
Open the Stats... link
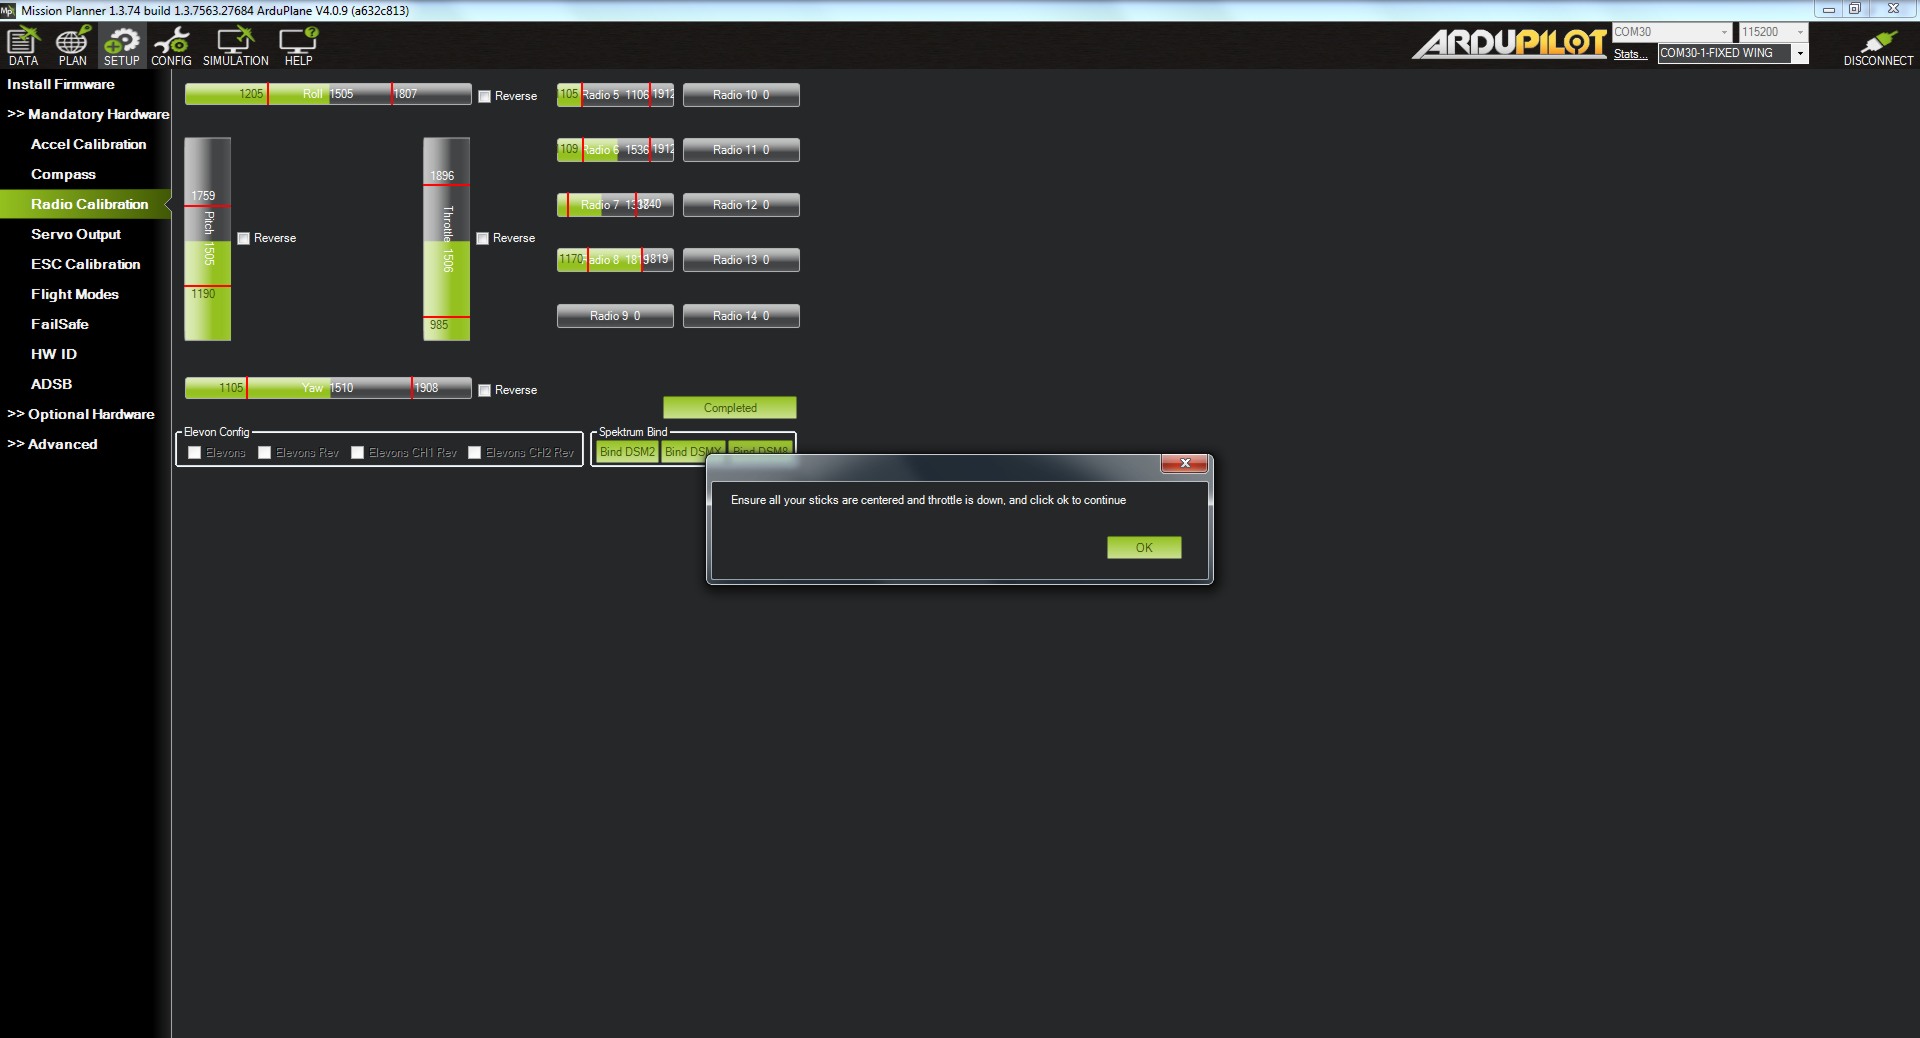click(x=1629, y=54)
